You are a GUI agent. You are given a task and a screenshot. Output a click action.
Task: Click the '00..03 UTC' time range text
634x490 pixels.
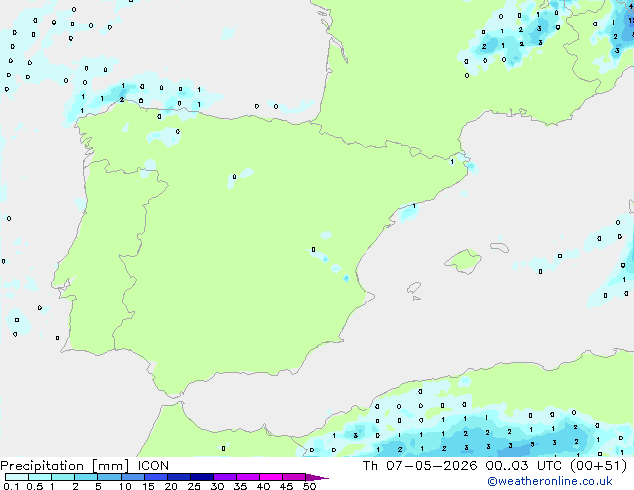click(x=524, y=466)
